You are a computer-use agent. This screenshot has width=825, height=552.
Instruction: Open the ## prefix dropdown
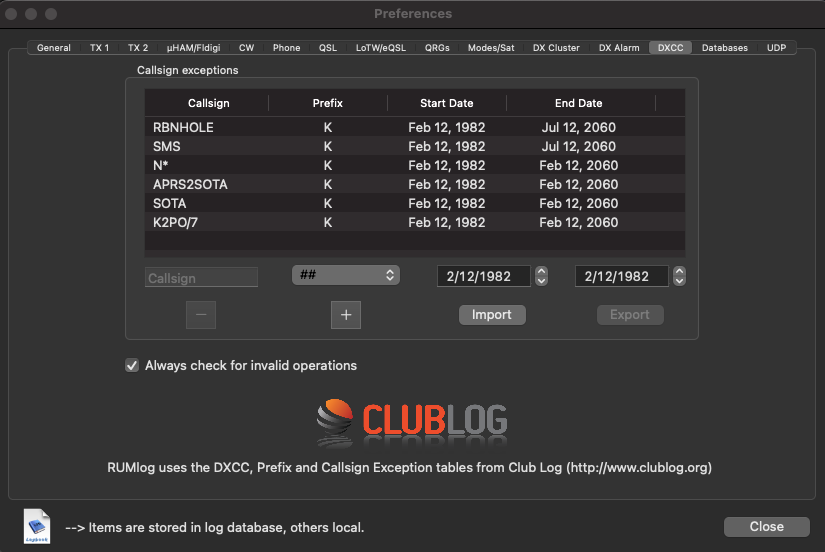point(346,275)
